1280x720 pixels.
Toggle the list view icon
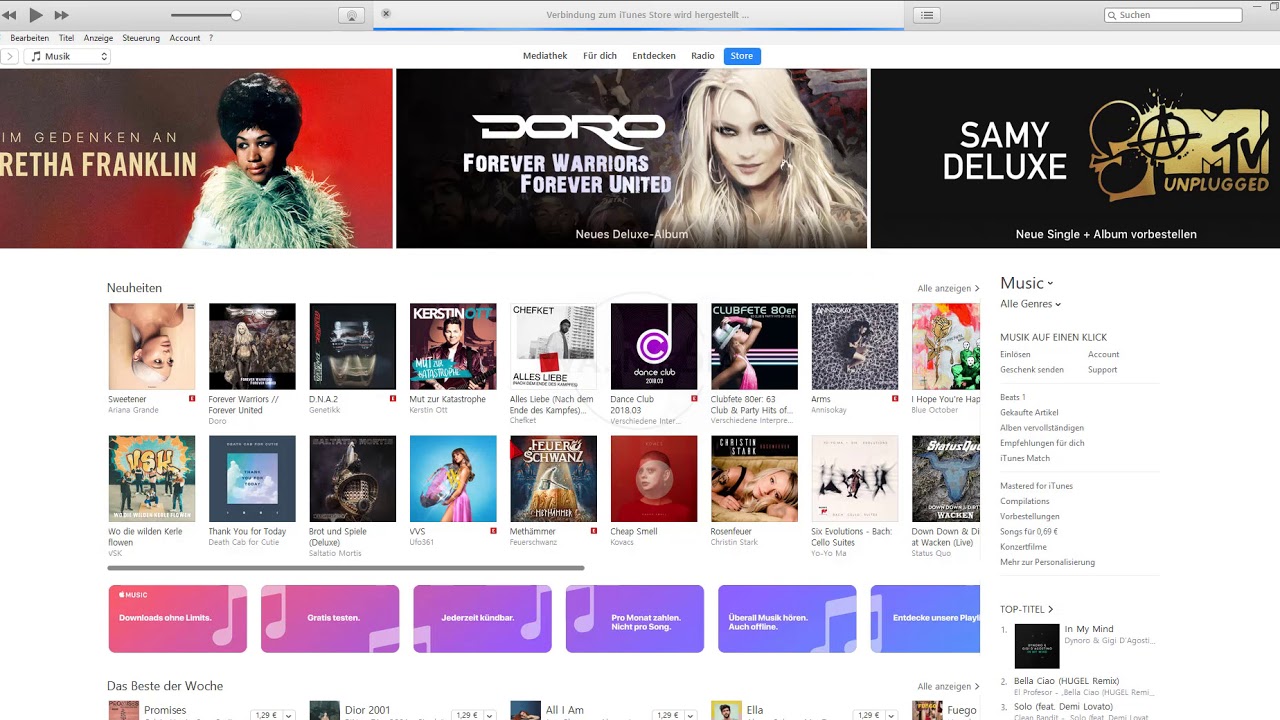pyautogui.click(x=927, y=15)
